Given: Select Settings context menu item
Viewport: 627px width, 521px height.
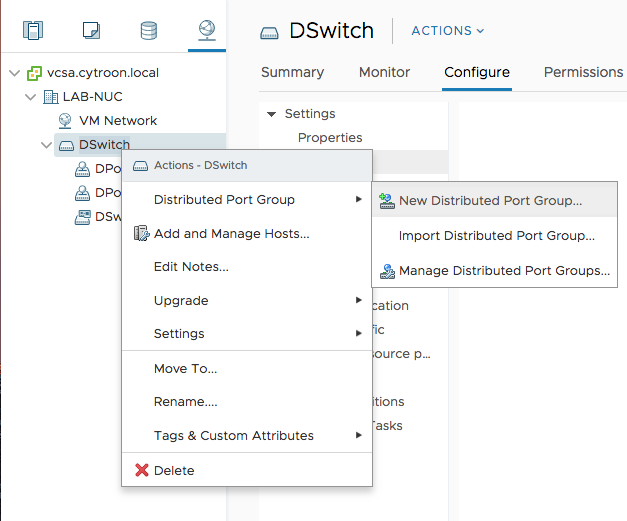Looking at the screenshot, I should pyautogui.click(x=247, y=333).
